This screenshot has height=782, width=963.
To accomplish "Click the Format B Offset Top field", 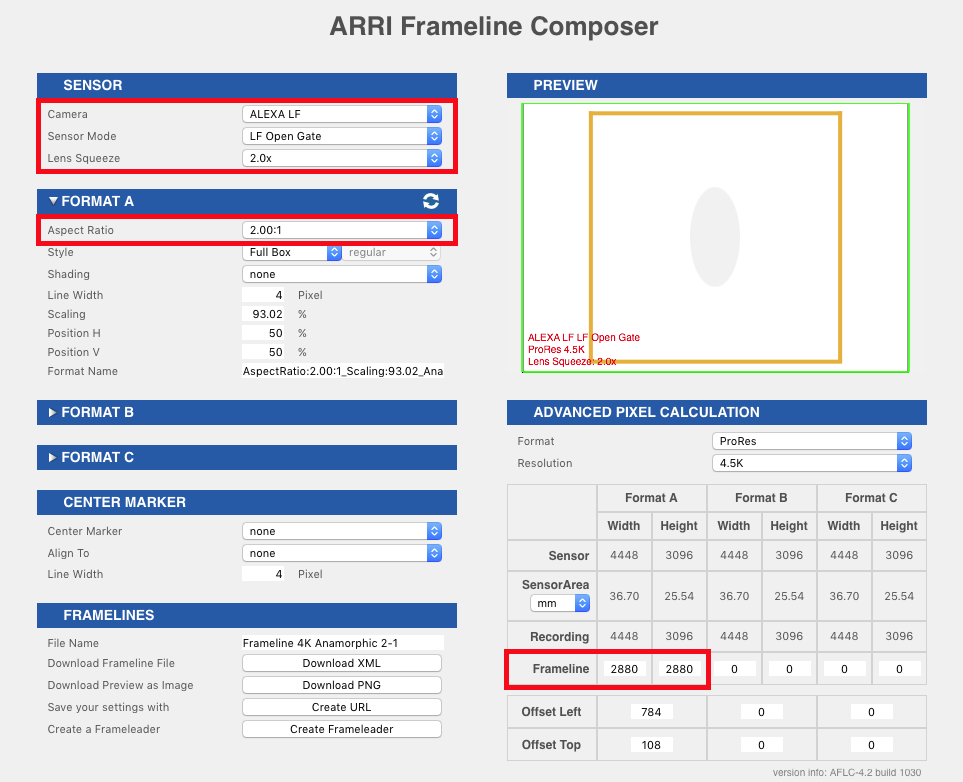I will tap(762, 745).
